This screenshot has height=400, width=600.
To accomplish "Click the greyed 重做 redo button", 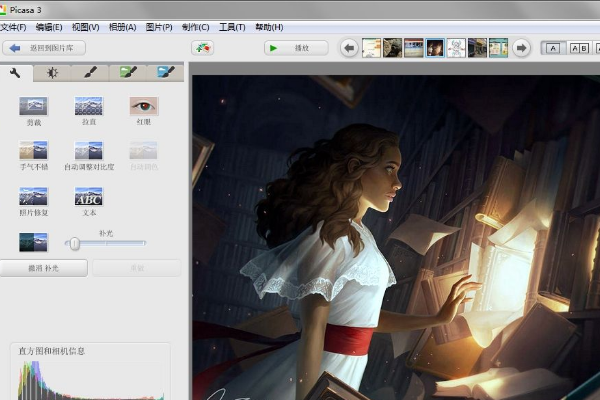I will (137, 268).
